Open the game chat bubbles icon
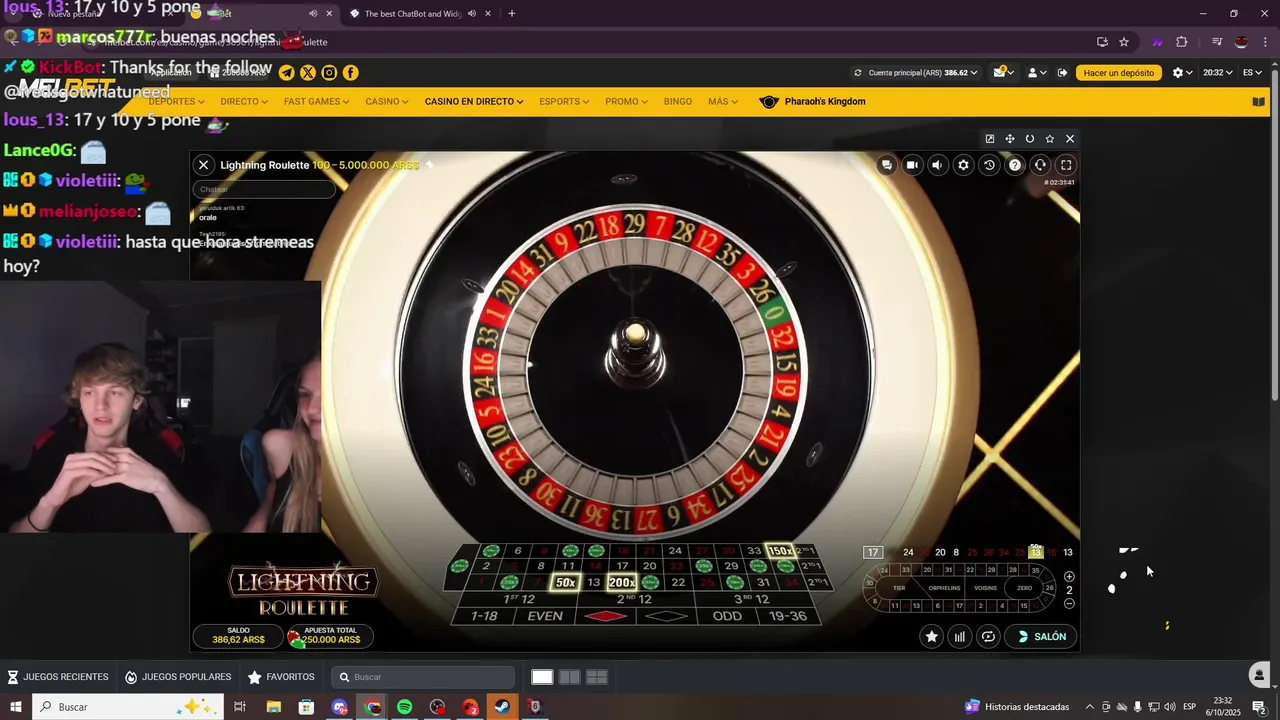This screenshot has height=720, width=1280. [x=886, y=165]
